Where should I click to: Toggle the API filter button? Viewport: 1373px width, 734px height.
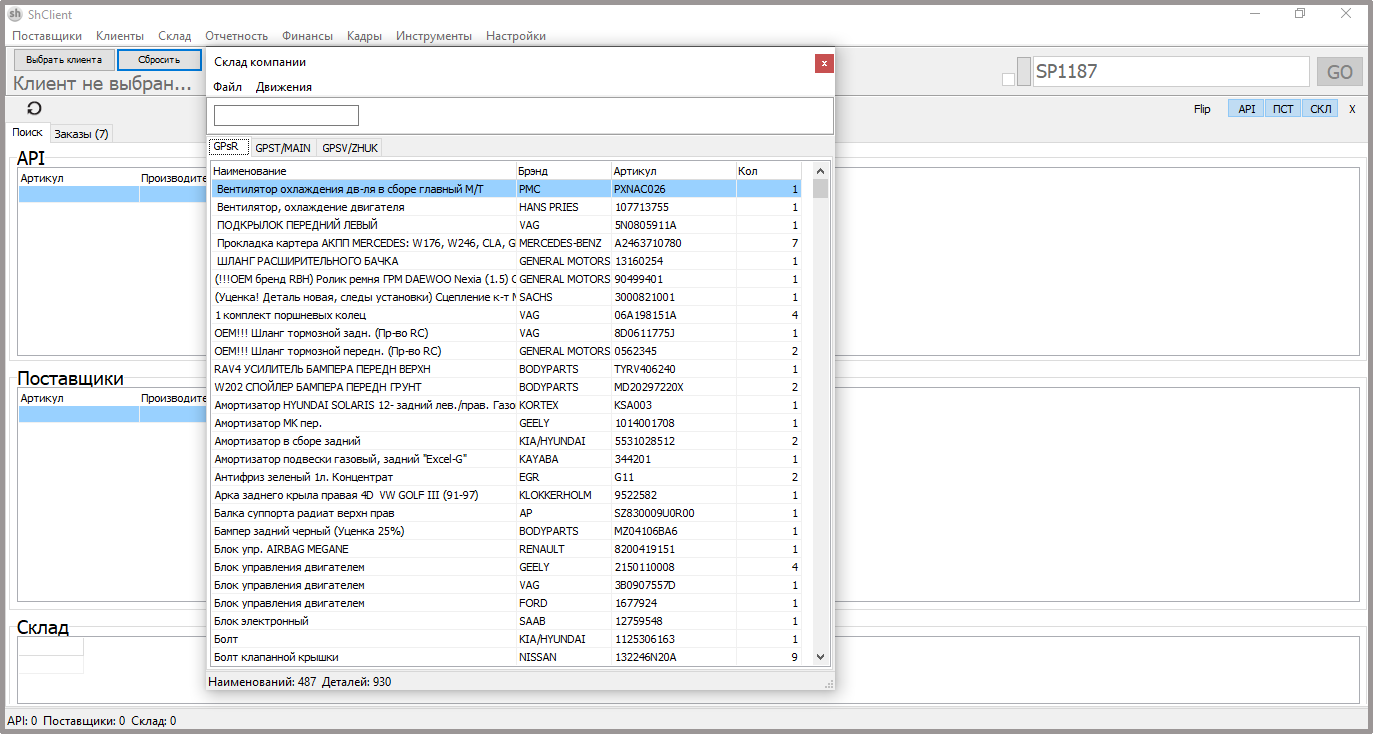[x=1246, y=109]
